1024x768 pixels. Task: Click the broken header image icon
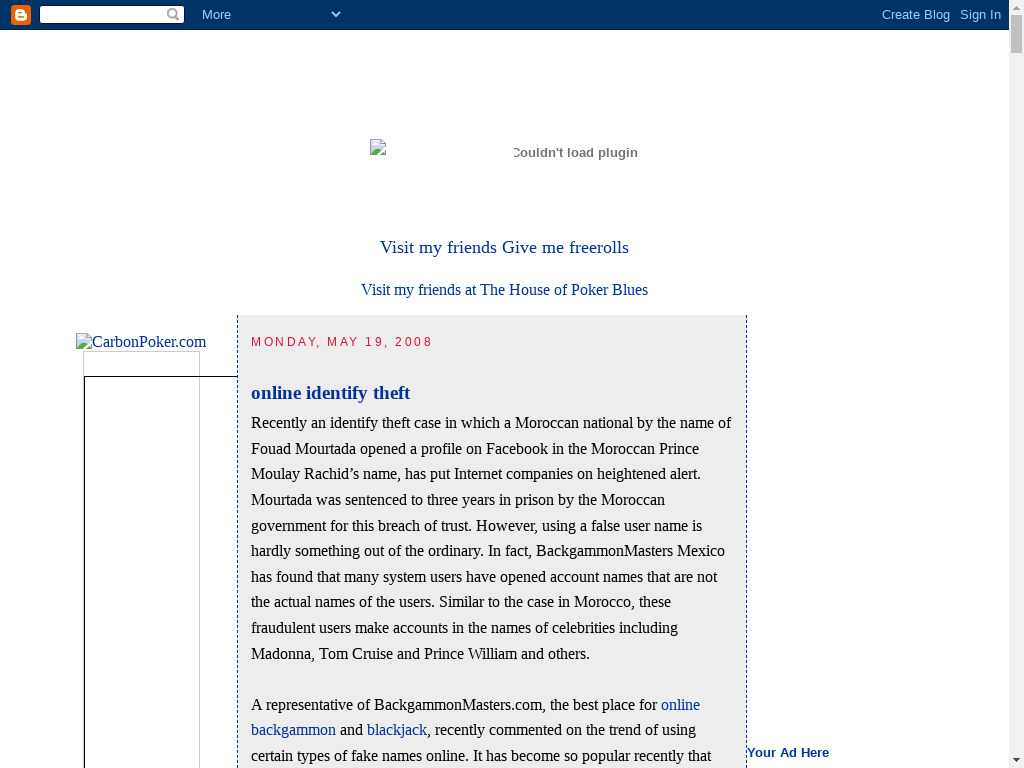(377, 148)
